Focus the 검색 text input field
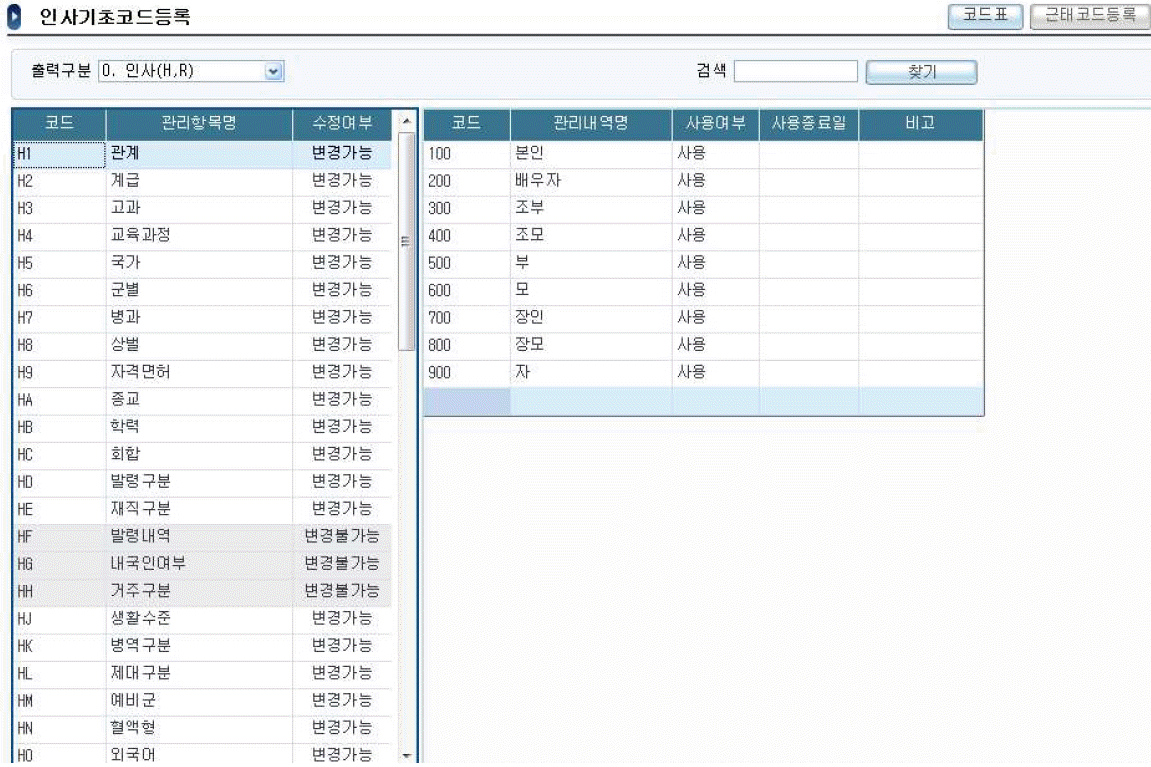 tap(796, 72)
